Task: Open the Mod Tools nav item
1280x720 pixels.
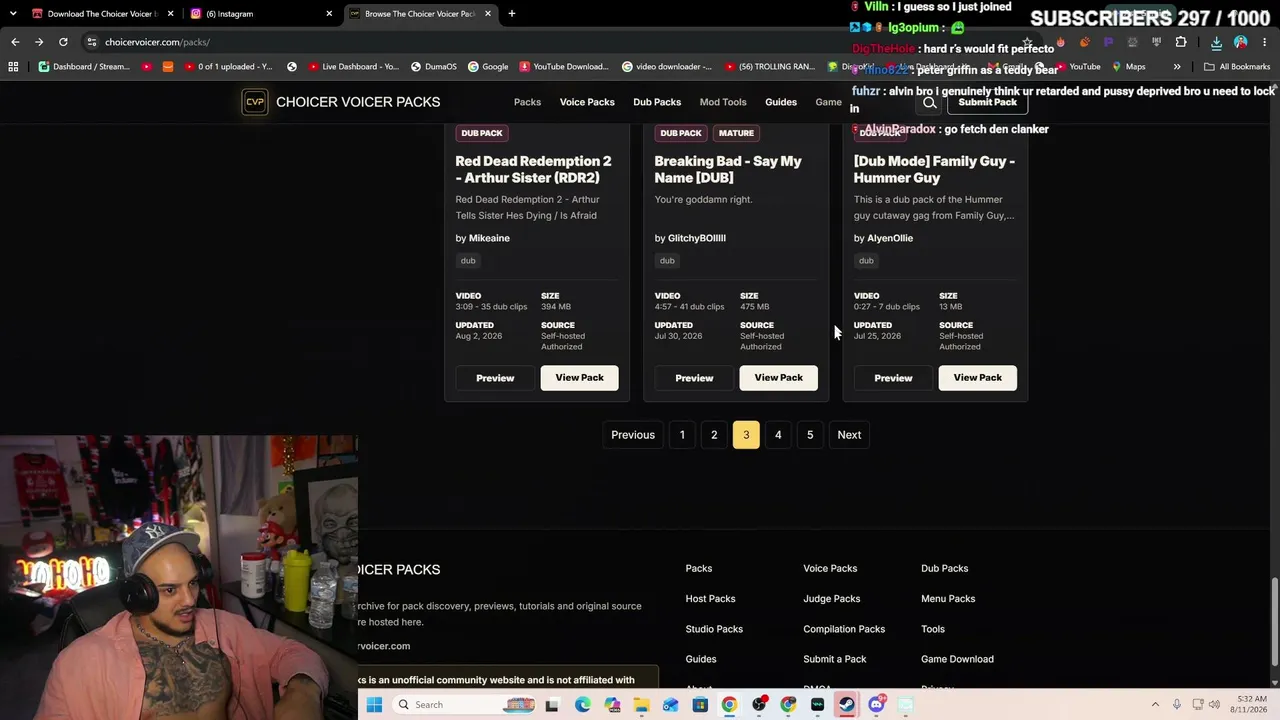Action: coord(723,102)
